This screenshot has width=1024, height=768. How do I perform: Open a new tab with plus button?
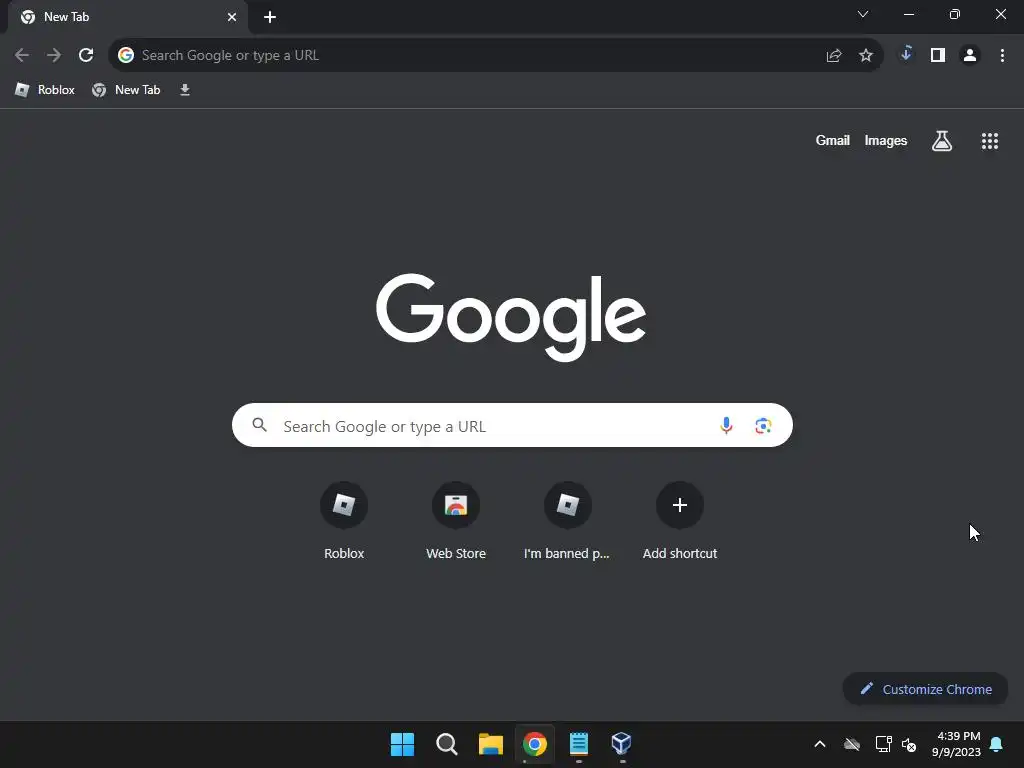[270, 17]
